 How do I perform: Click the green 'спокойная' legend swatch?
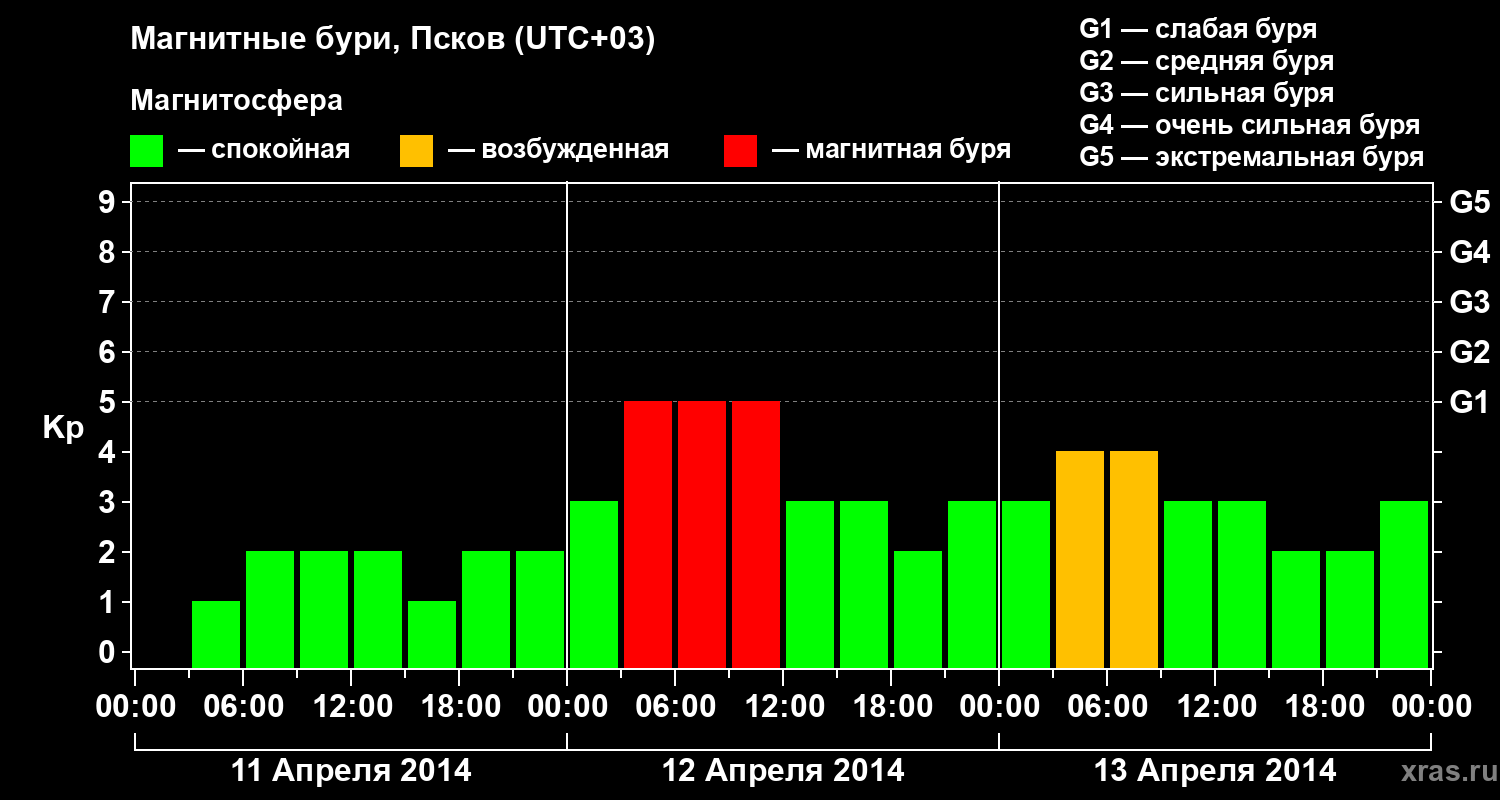(x=147, y=151)
